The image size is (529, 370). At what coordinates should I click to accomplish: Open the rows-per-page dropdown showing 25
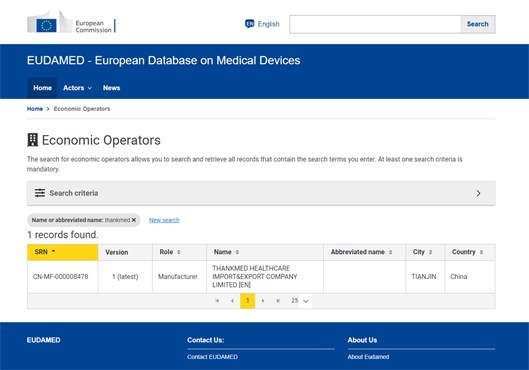pos(300,301)
